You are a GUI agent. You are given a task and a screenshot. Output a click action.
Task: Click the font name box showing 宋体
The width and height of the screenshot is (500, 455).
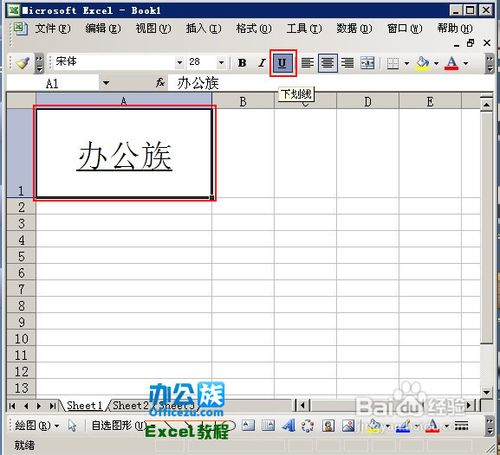(114, 62)
